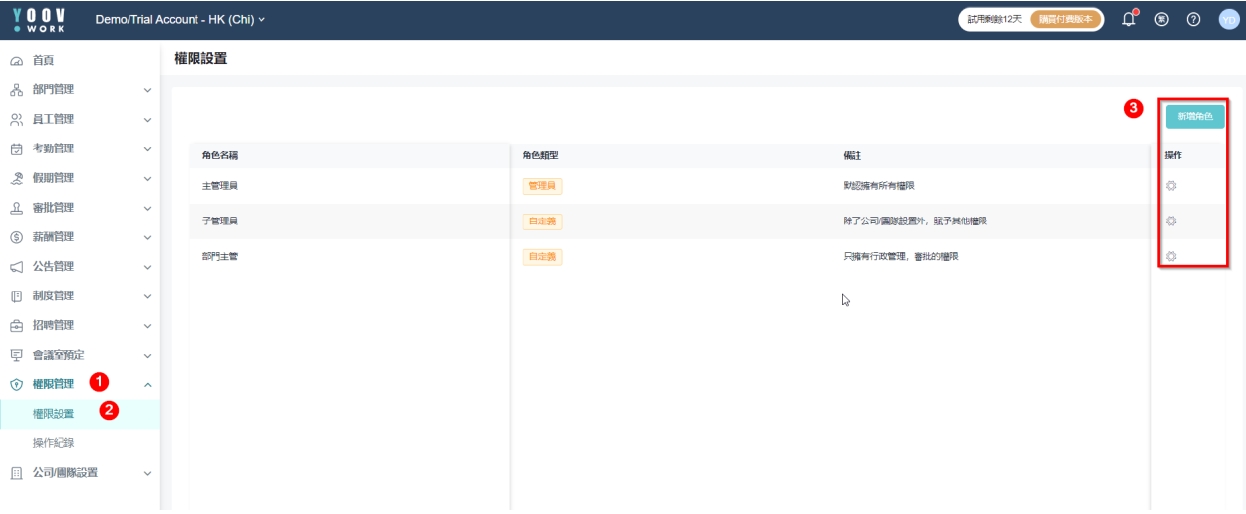1246x514 pixels.
Task: Click the 首頁 home icon in sidebar
Action: tap(16, 61)
